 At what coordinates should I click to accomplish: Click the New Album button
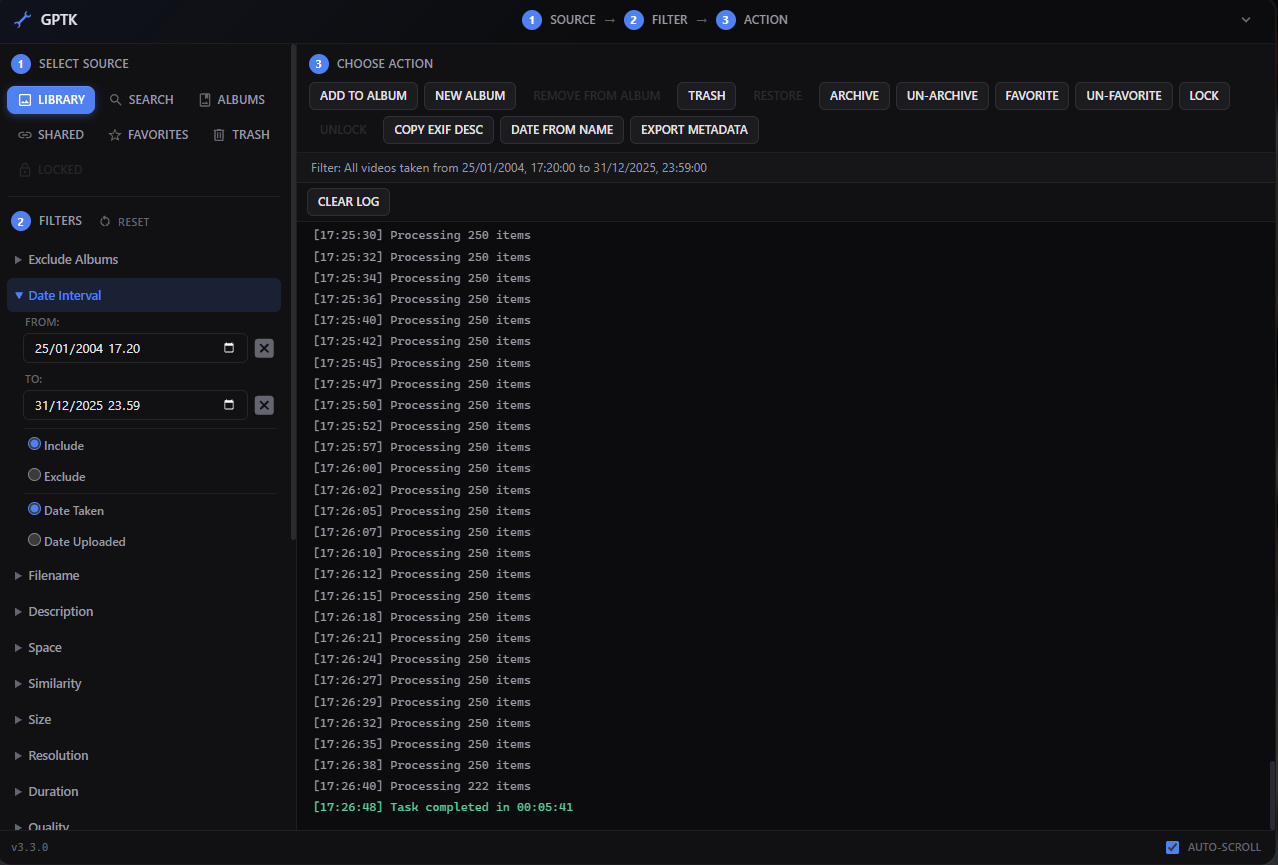point(470,96)
